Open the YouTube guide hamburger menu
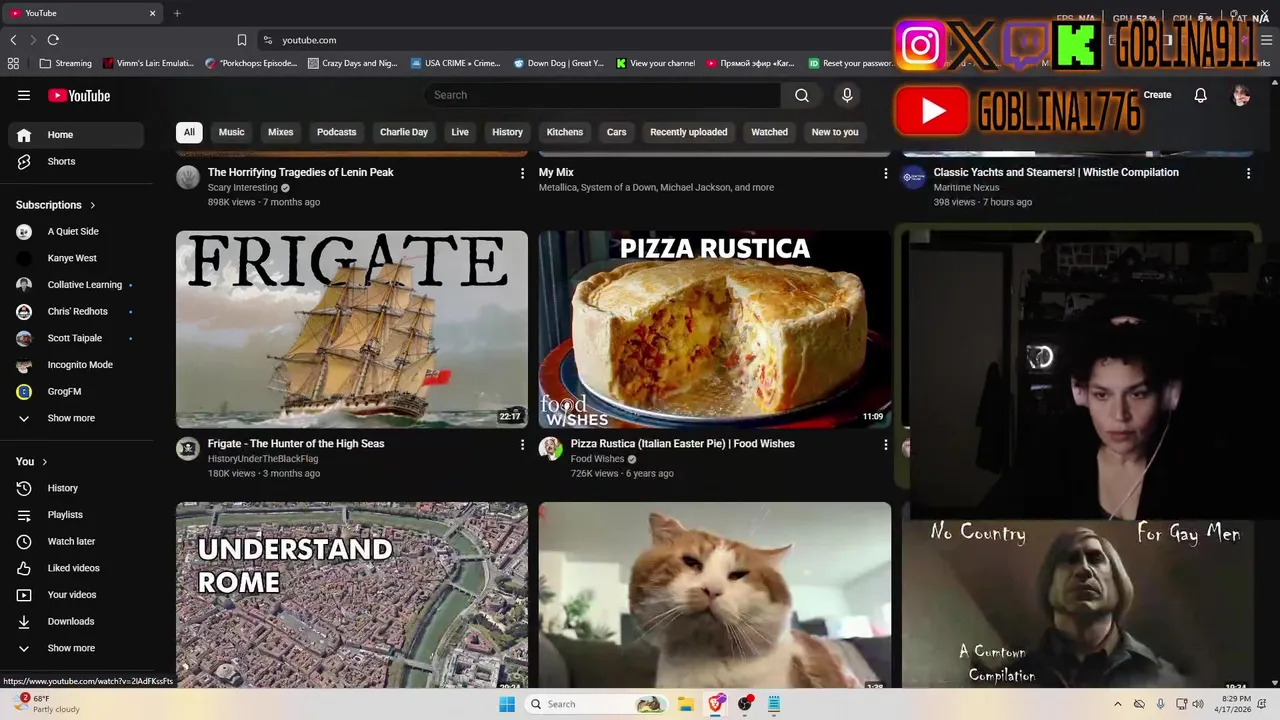The image size is (1280, 720). (x=24, y=95)
